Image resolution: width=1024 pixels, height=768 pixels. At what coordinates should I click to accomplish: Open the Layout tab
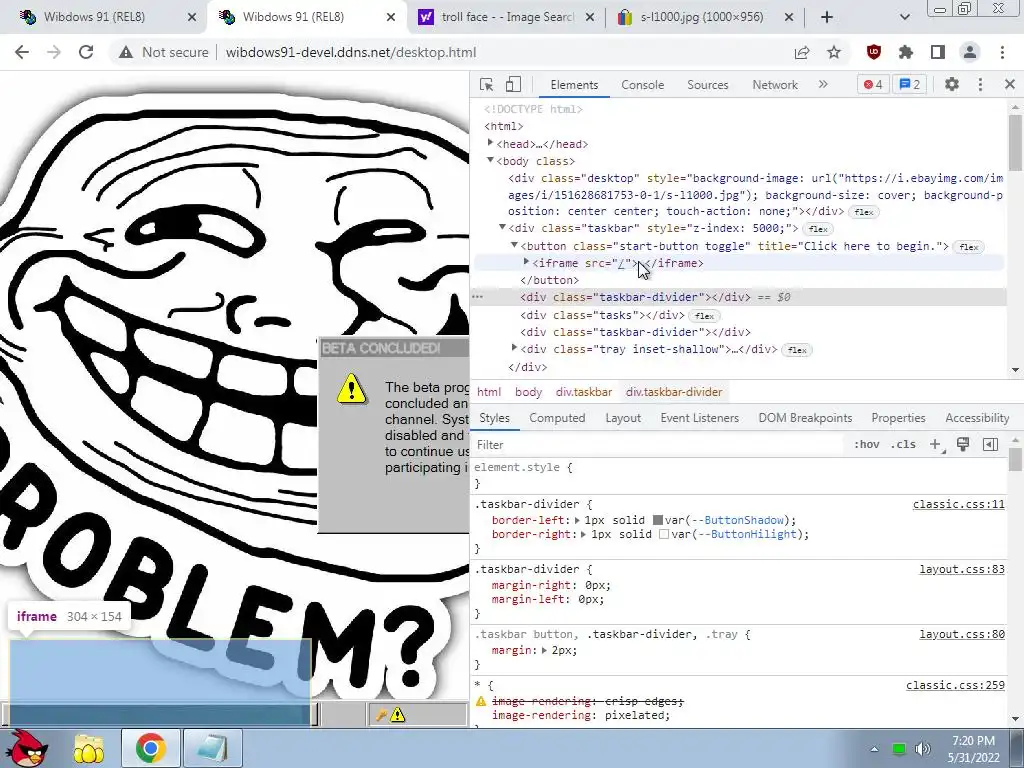tap(623, 418)
